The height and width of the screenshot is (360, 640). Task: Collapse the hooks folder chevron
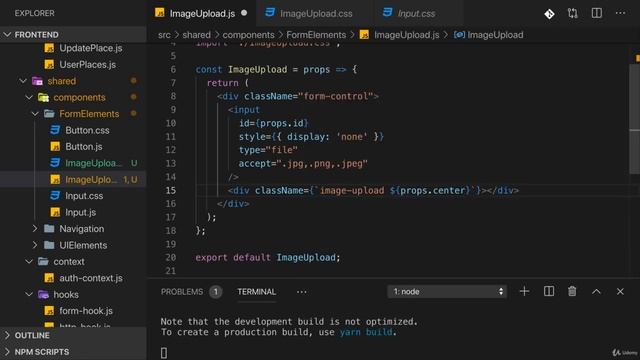tap(29, 294)
